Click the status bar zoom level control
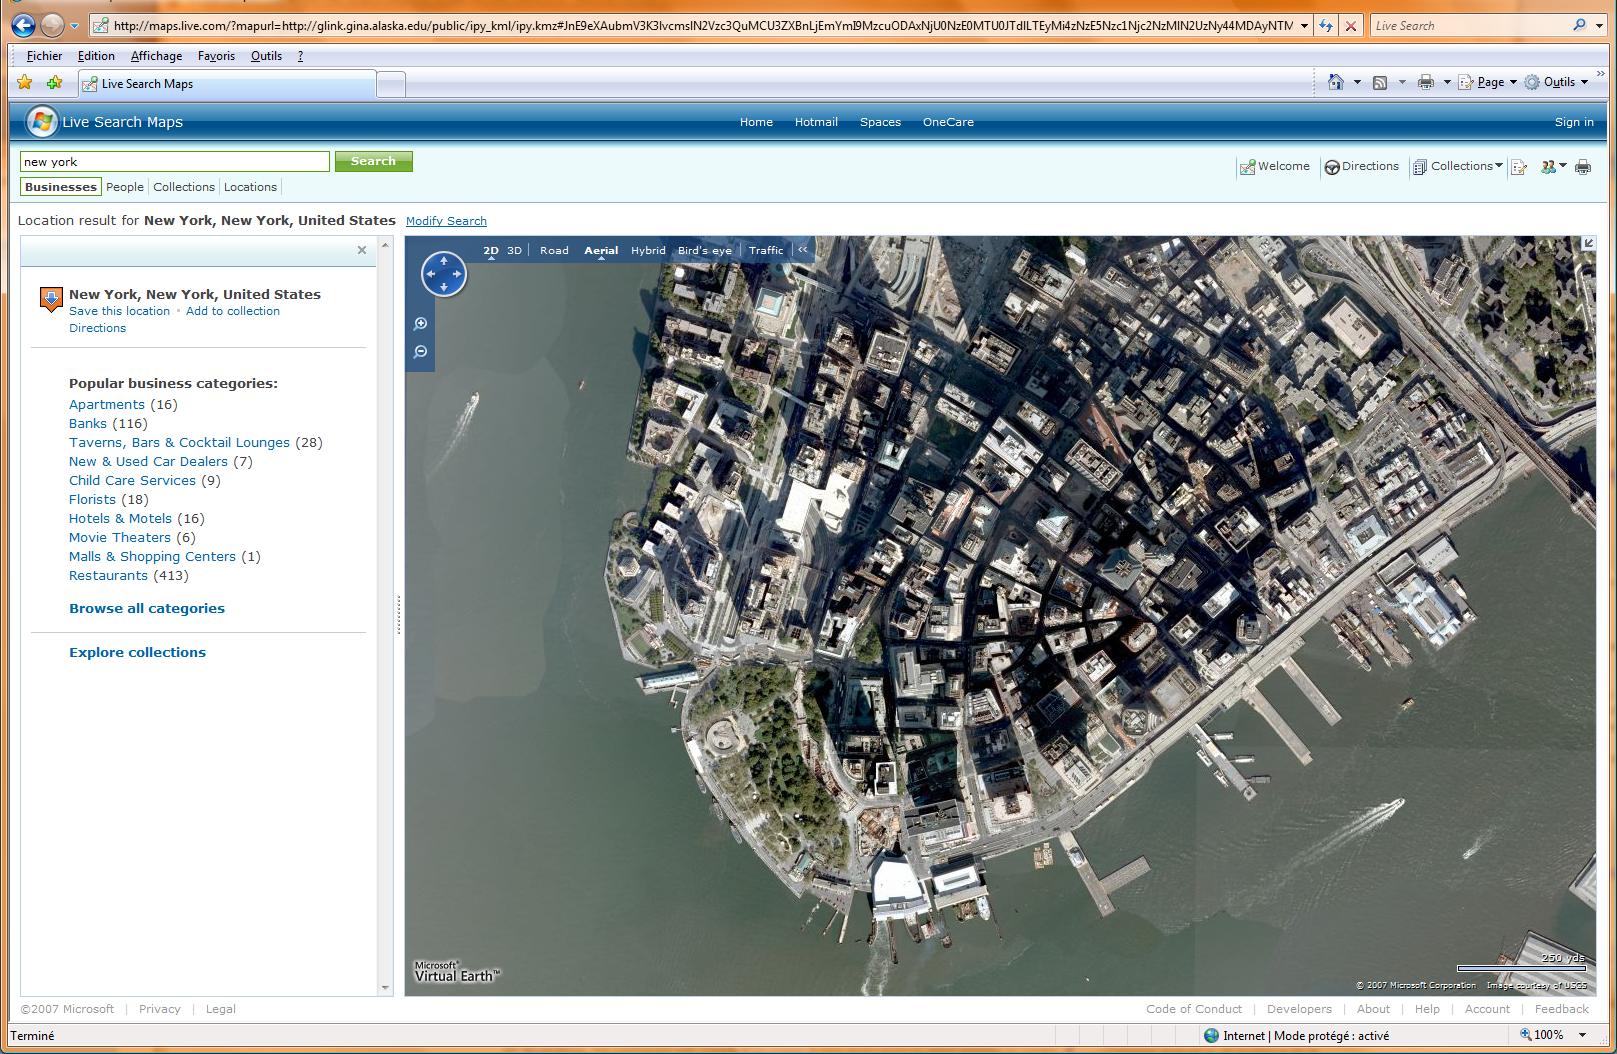This screenshot has height=1054, width=1617. 1553,1035
